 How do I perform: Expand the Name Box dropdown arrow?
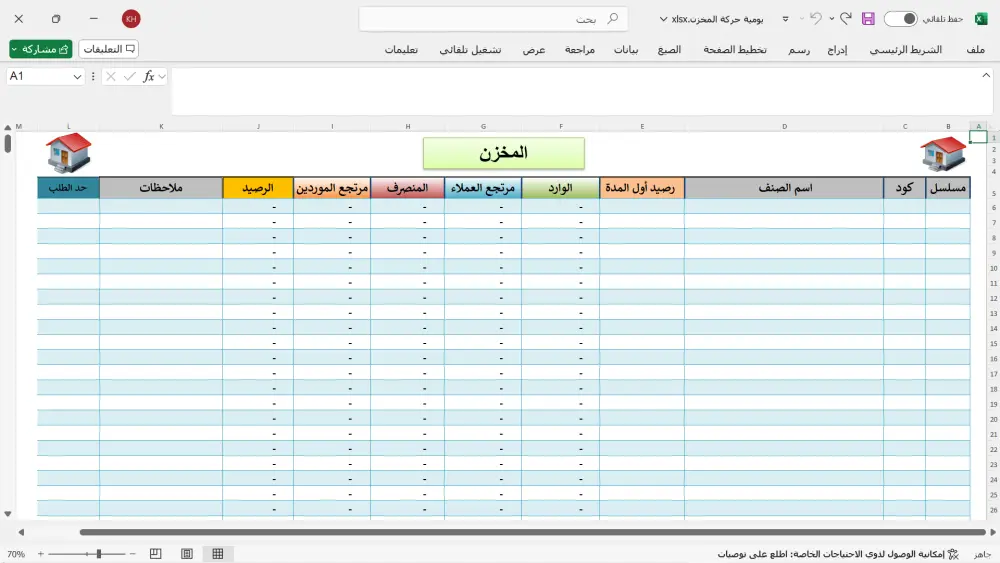[77, 77]
